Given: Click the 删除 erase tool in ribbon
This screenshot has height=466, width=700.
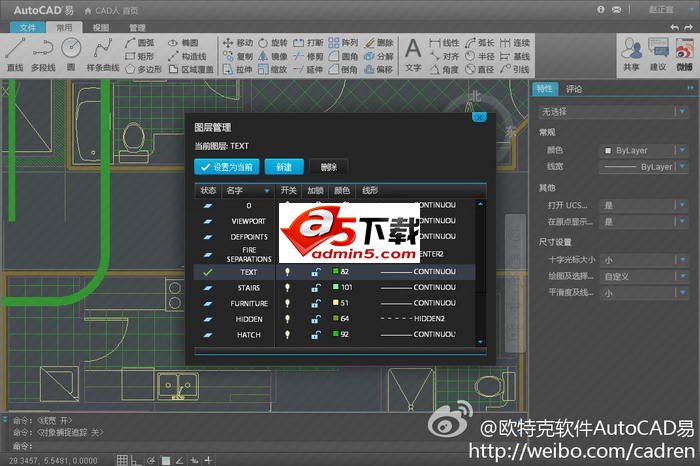Looking at the screenshot, I should tap(379, 43).
